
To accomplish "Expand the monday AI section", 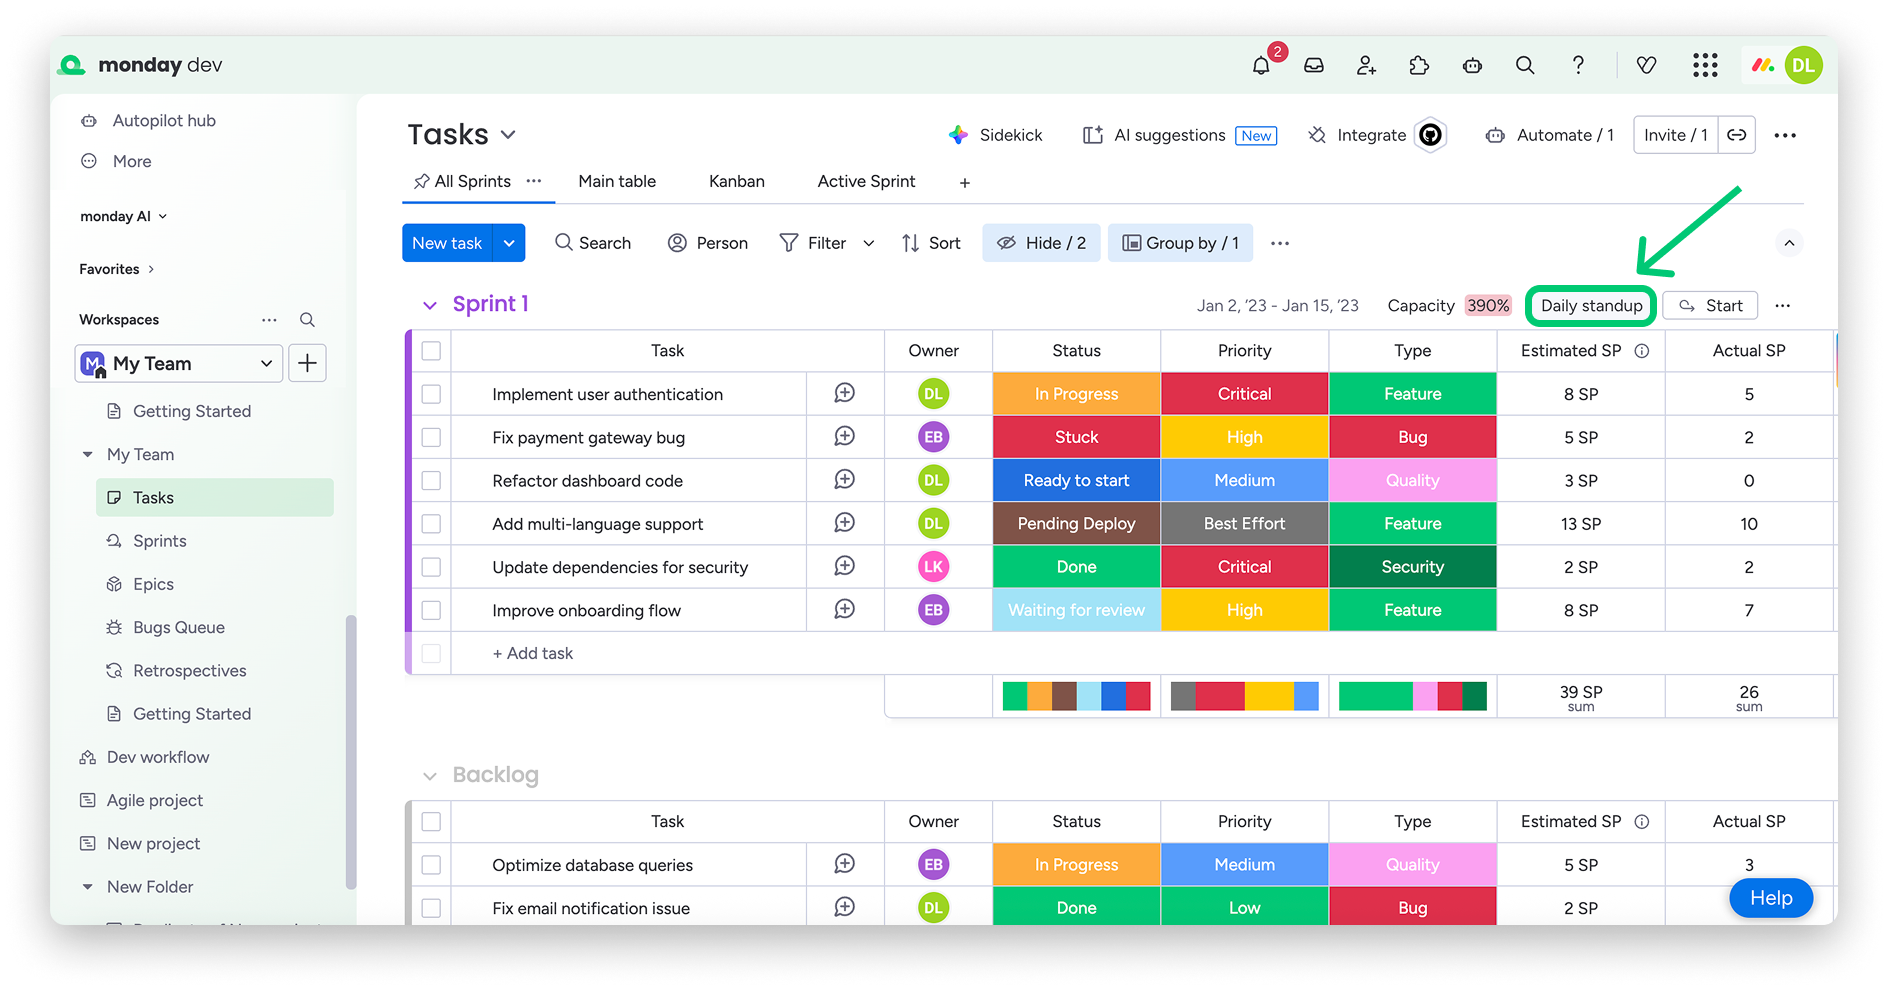I will [x=124, y=216].
